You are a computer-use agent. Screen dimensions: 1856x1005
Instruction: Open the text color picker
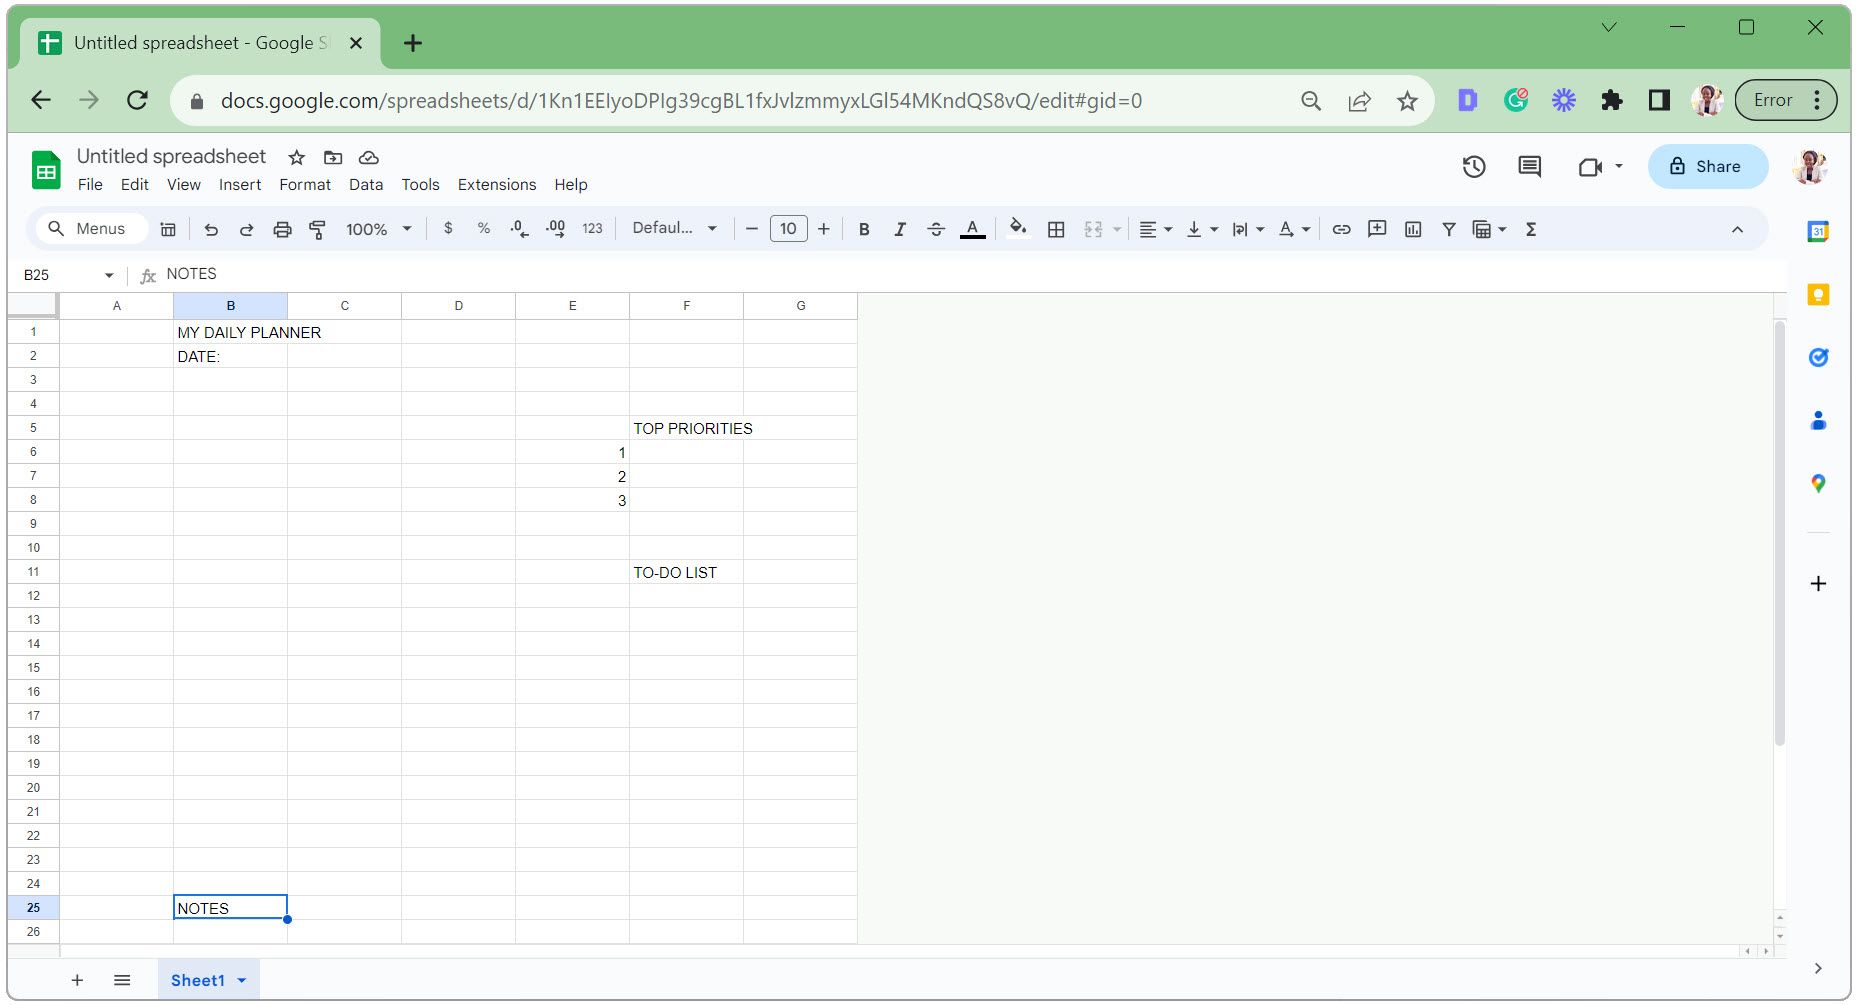[x=971, y=229]
